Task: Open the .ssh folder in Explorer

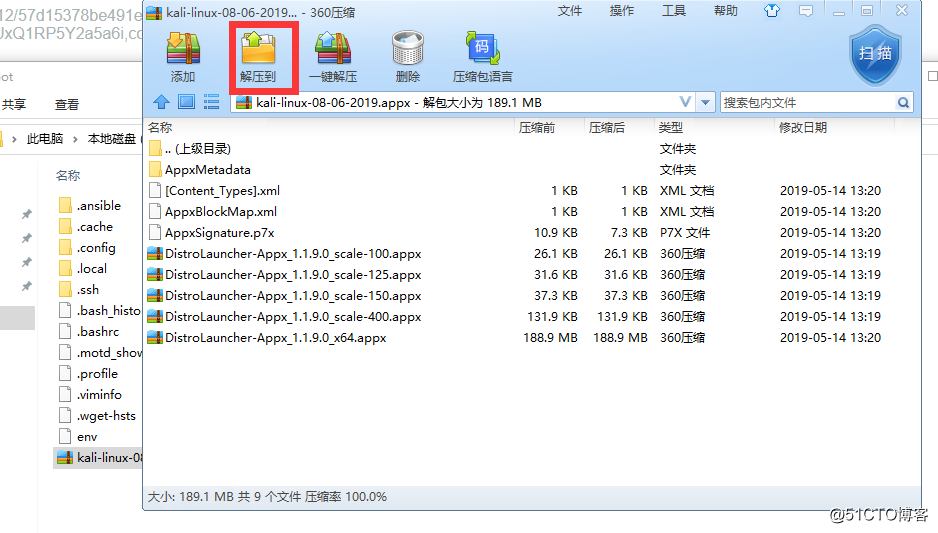Action: coord(78,289)
